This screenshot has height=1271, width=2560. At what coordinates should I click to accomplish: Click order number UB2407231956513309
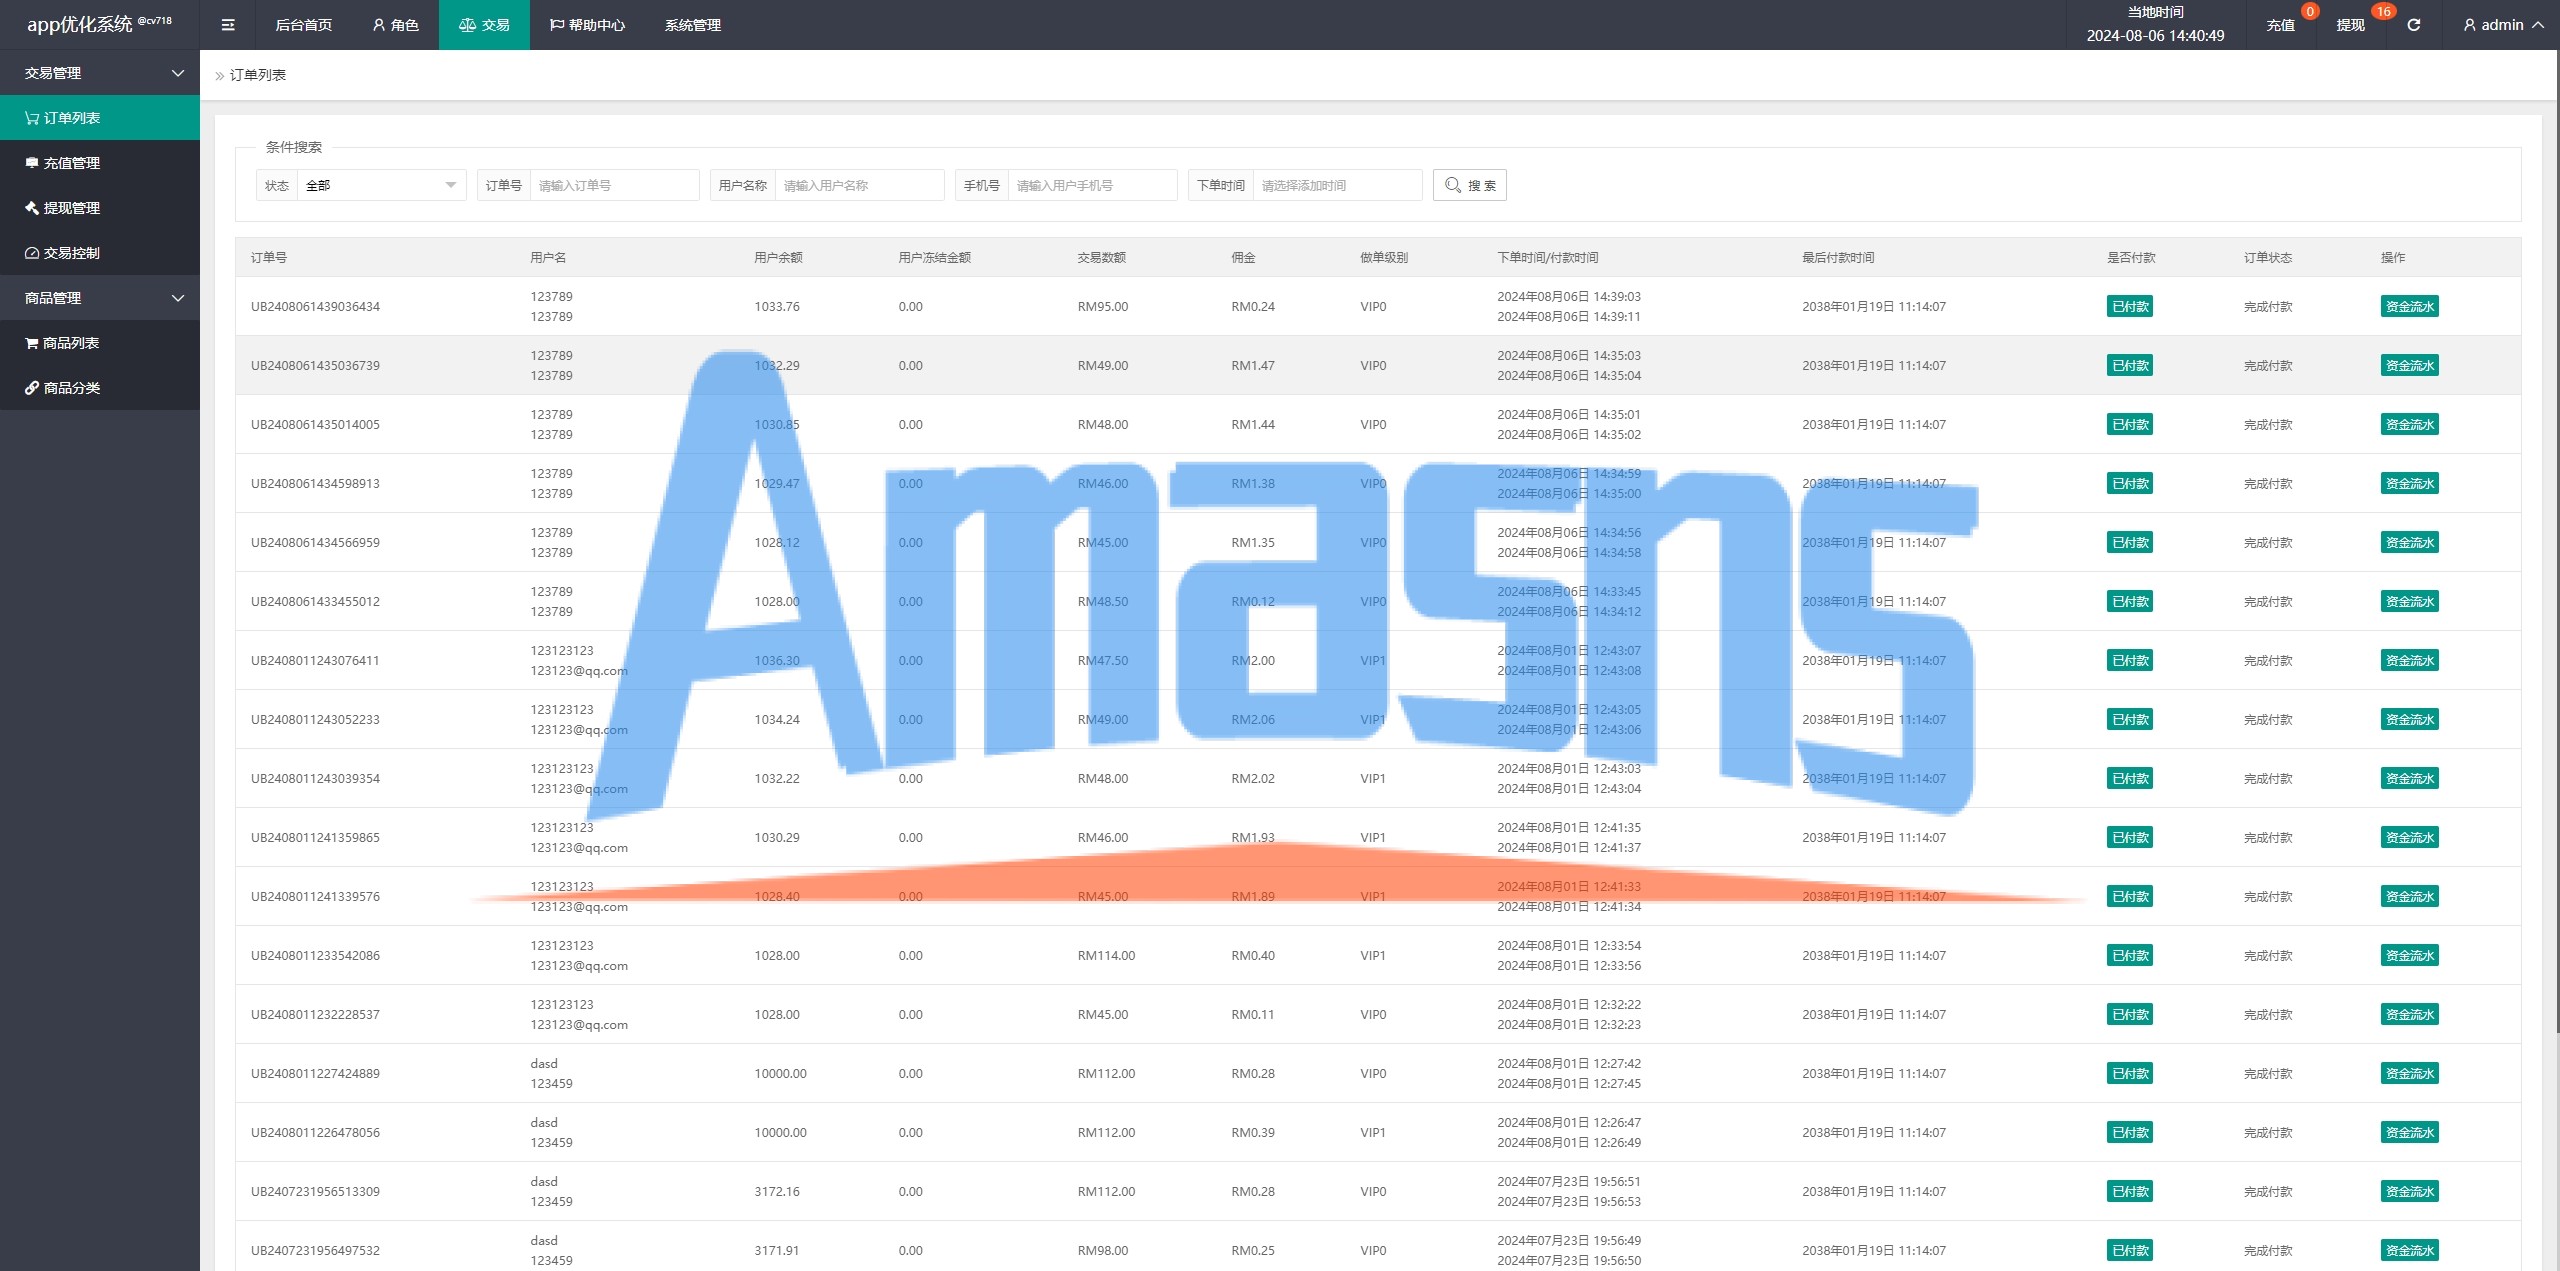[x=315, y=1191]
